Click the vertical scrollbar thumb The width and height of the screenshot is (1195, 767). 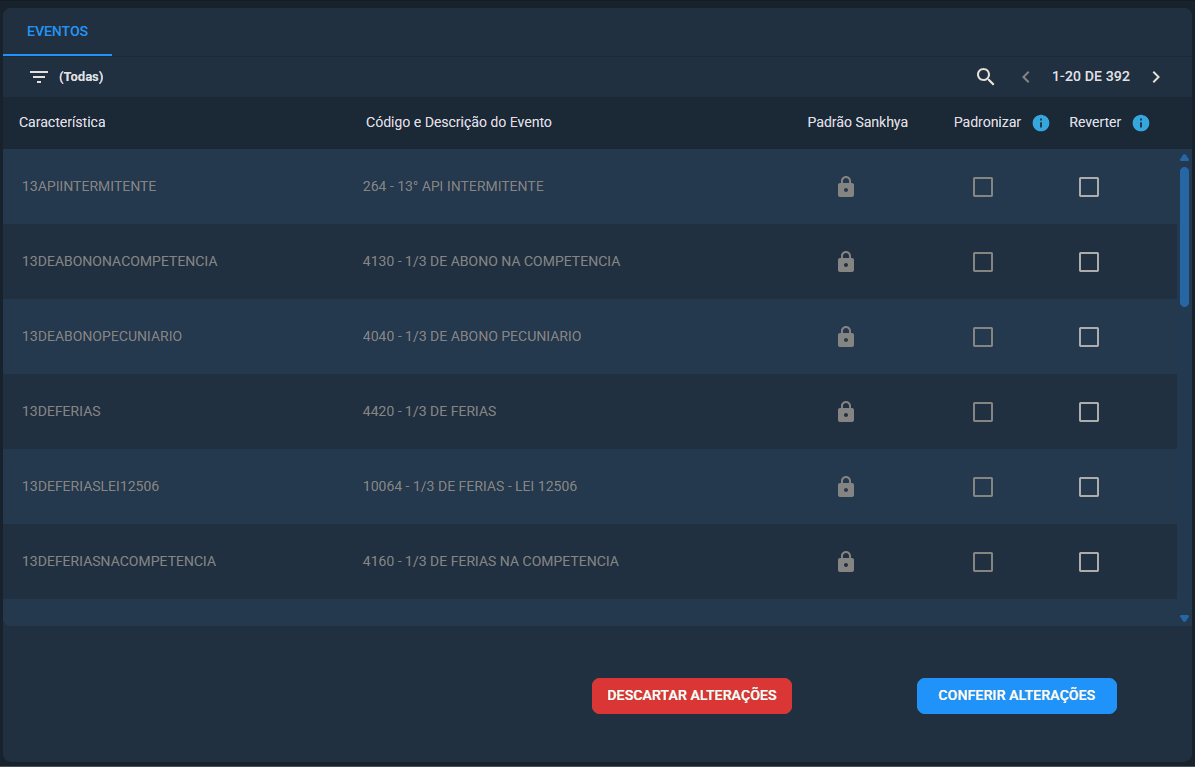[1184, 236]
